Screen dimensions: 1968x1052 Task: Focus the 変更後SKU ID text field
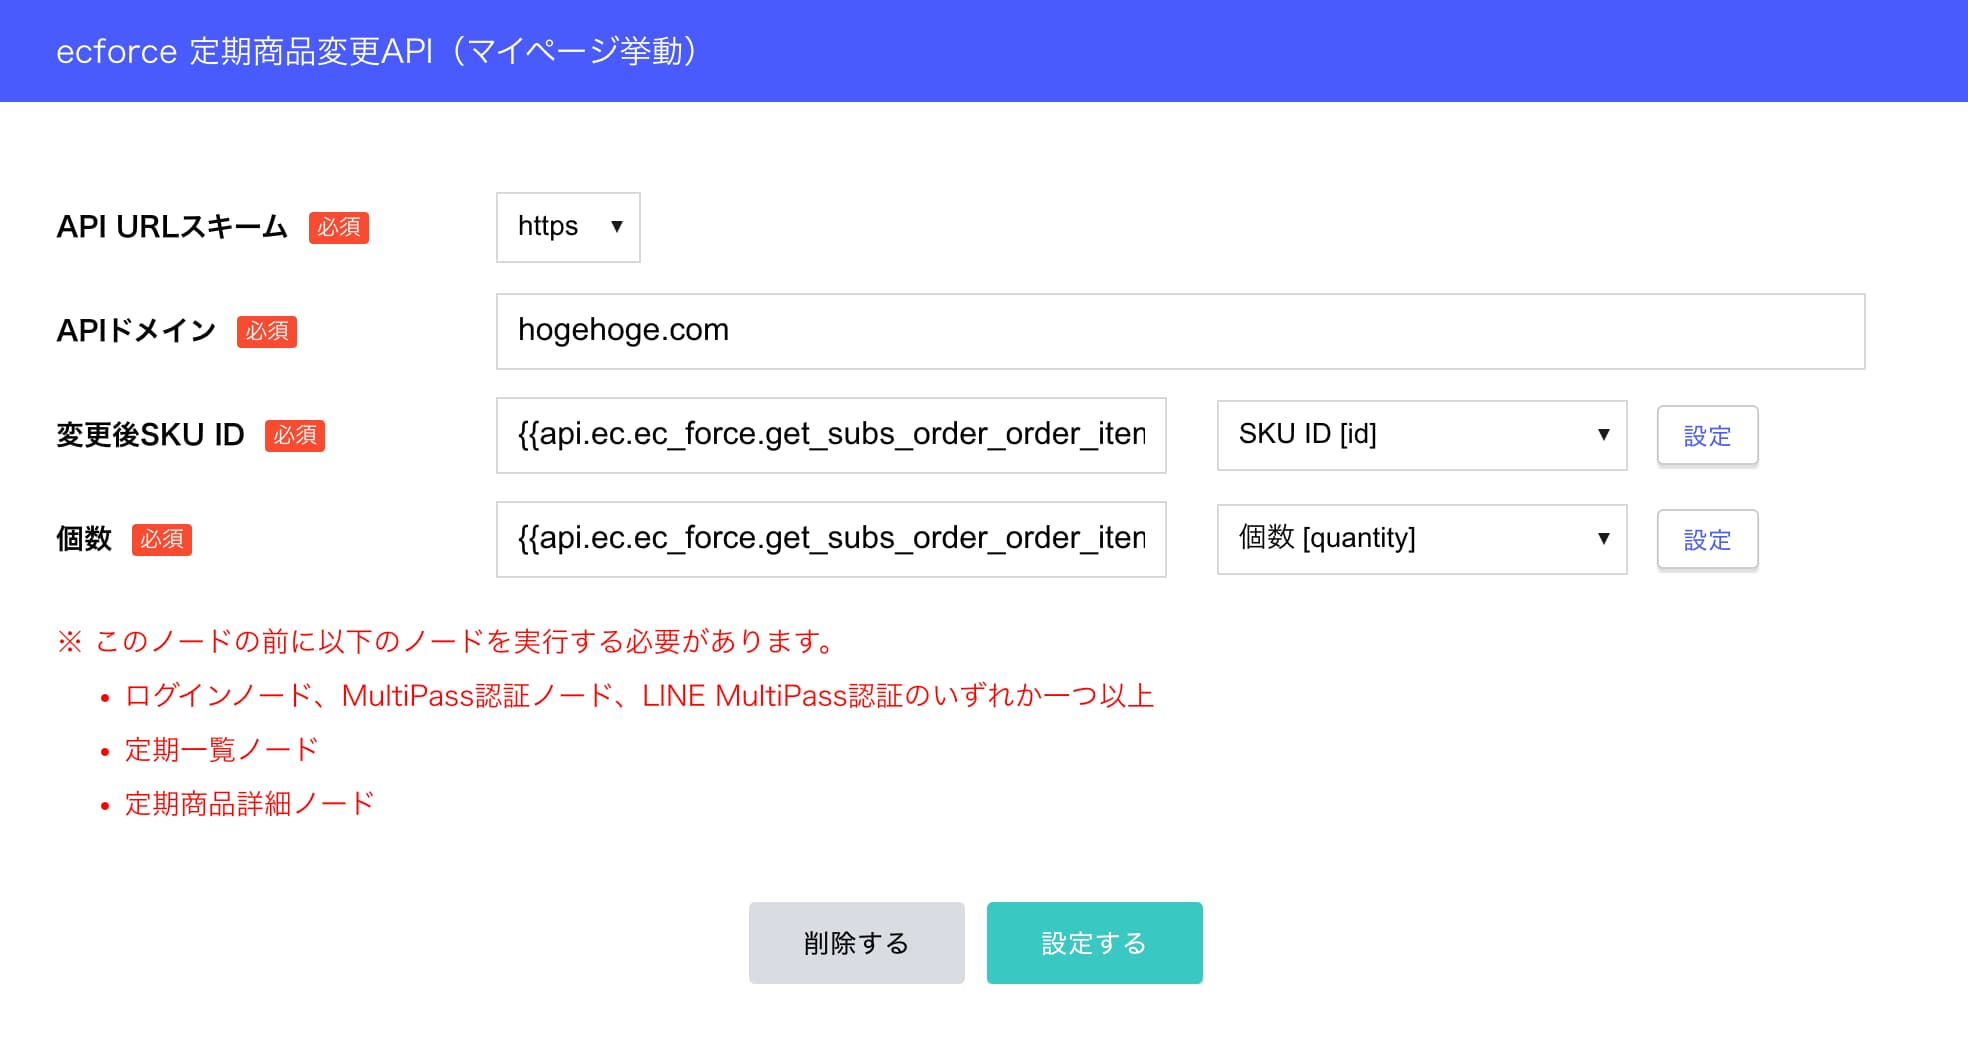tap(831, 435)
